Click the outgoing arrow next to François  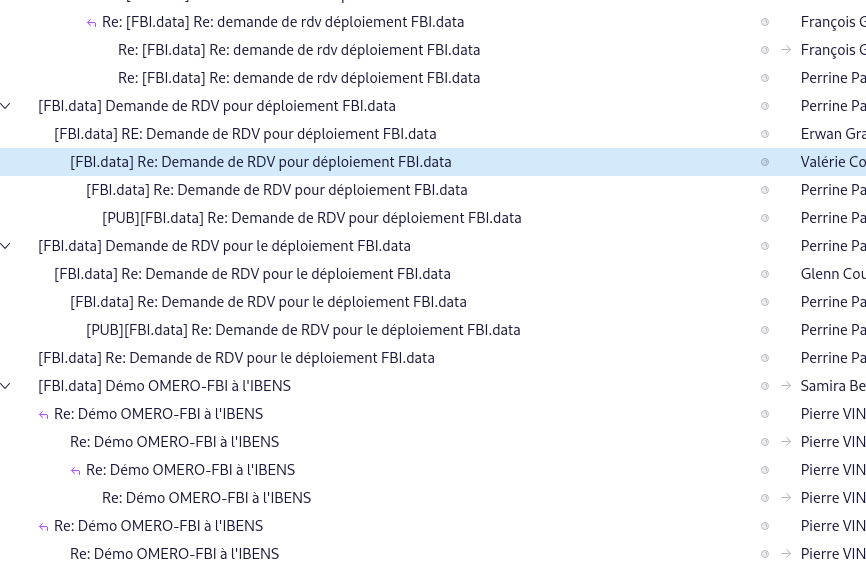(x=786, y=50)
